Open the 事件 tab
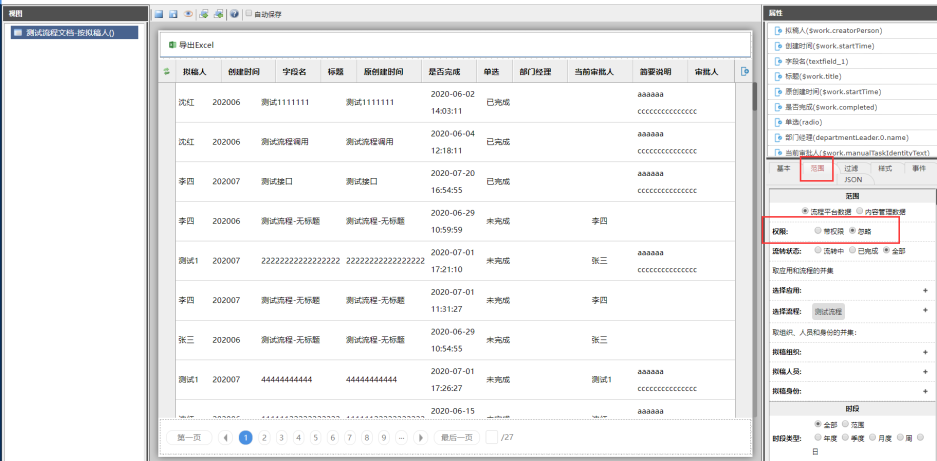This screenshot has height=461, width=937. 918,168
